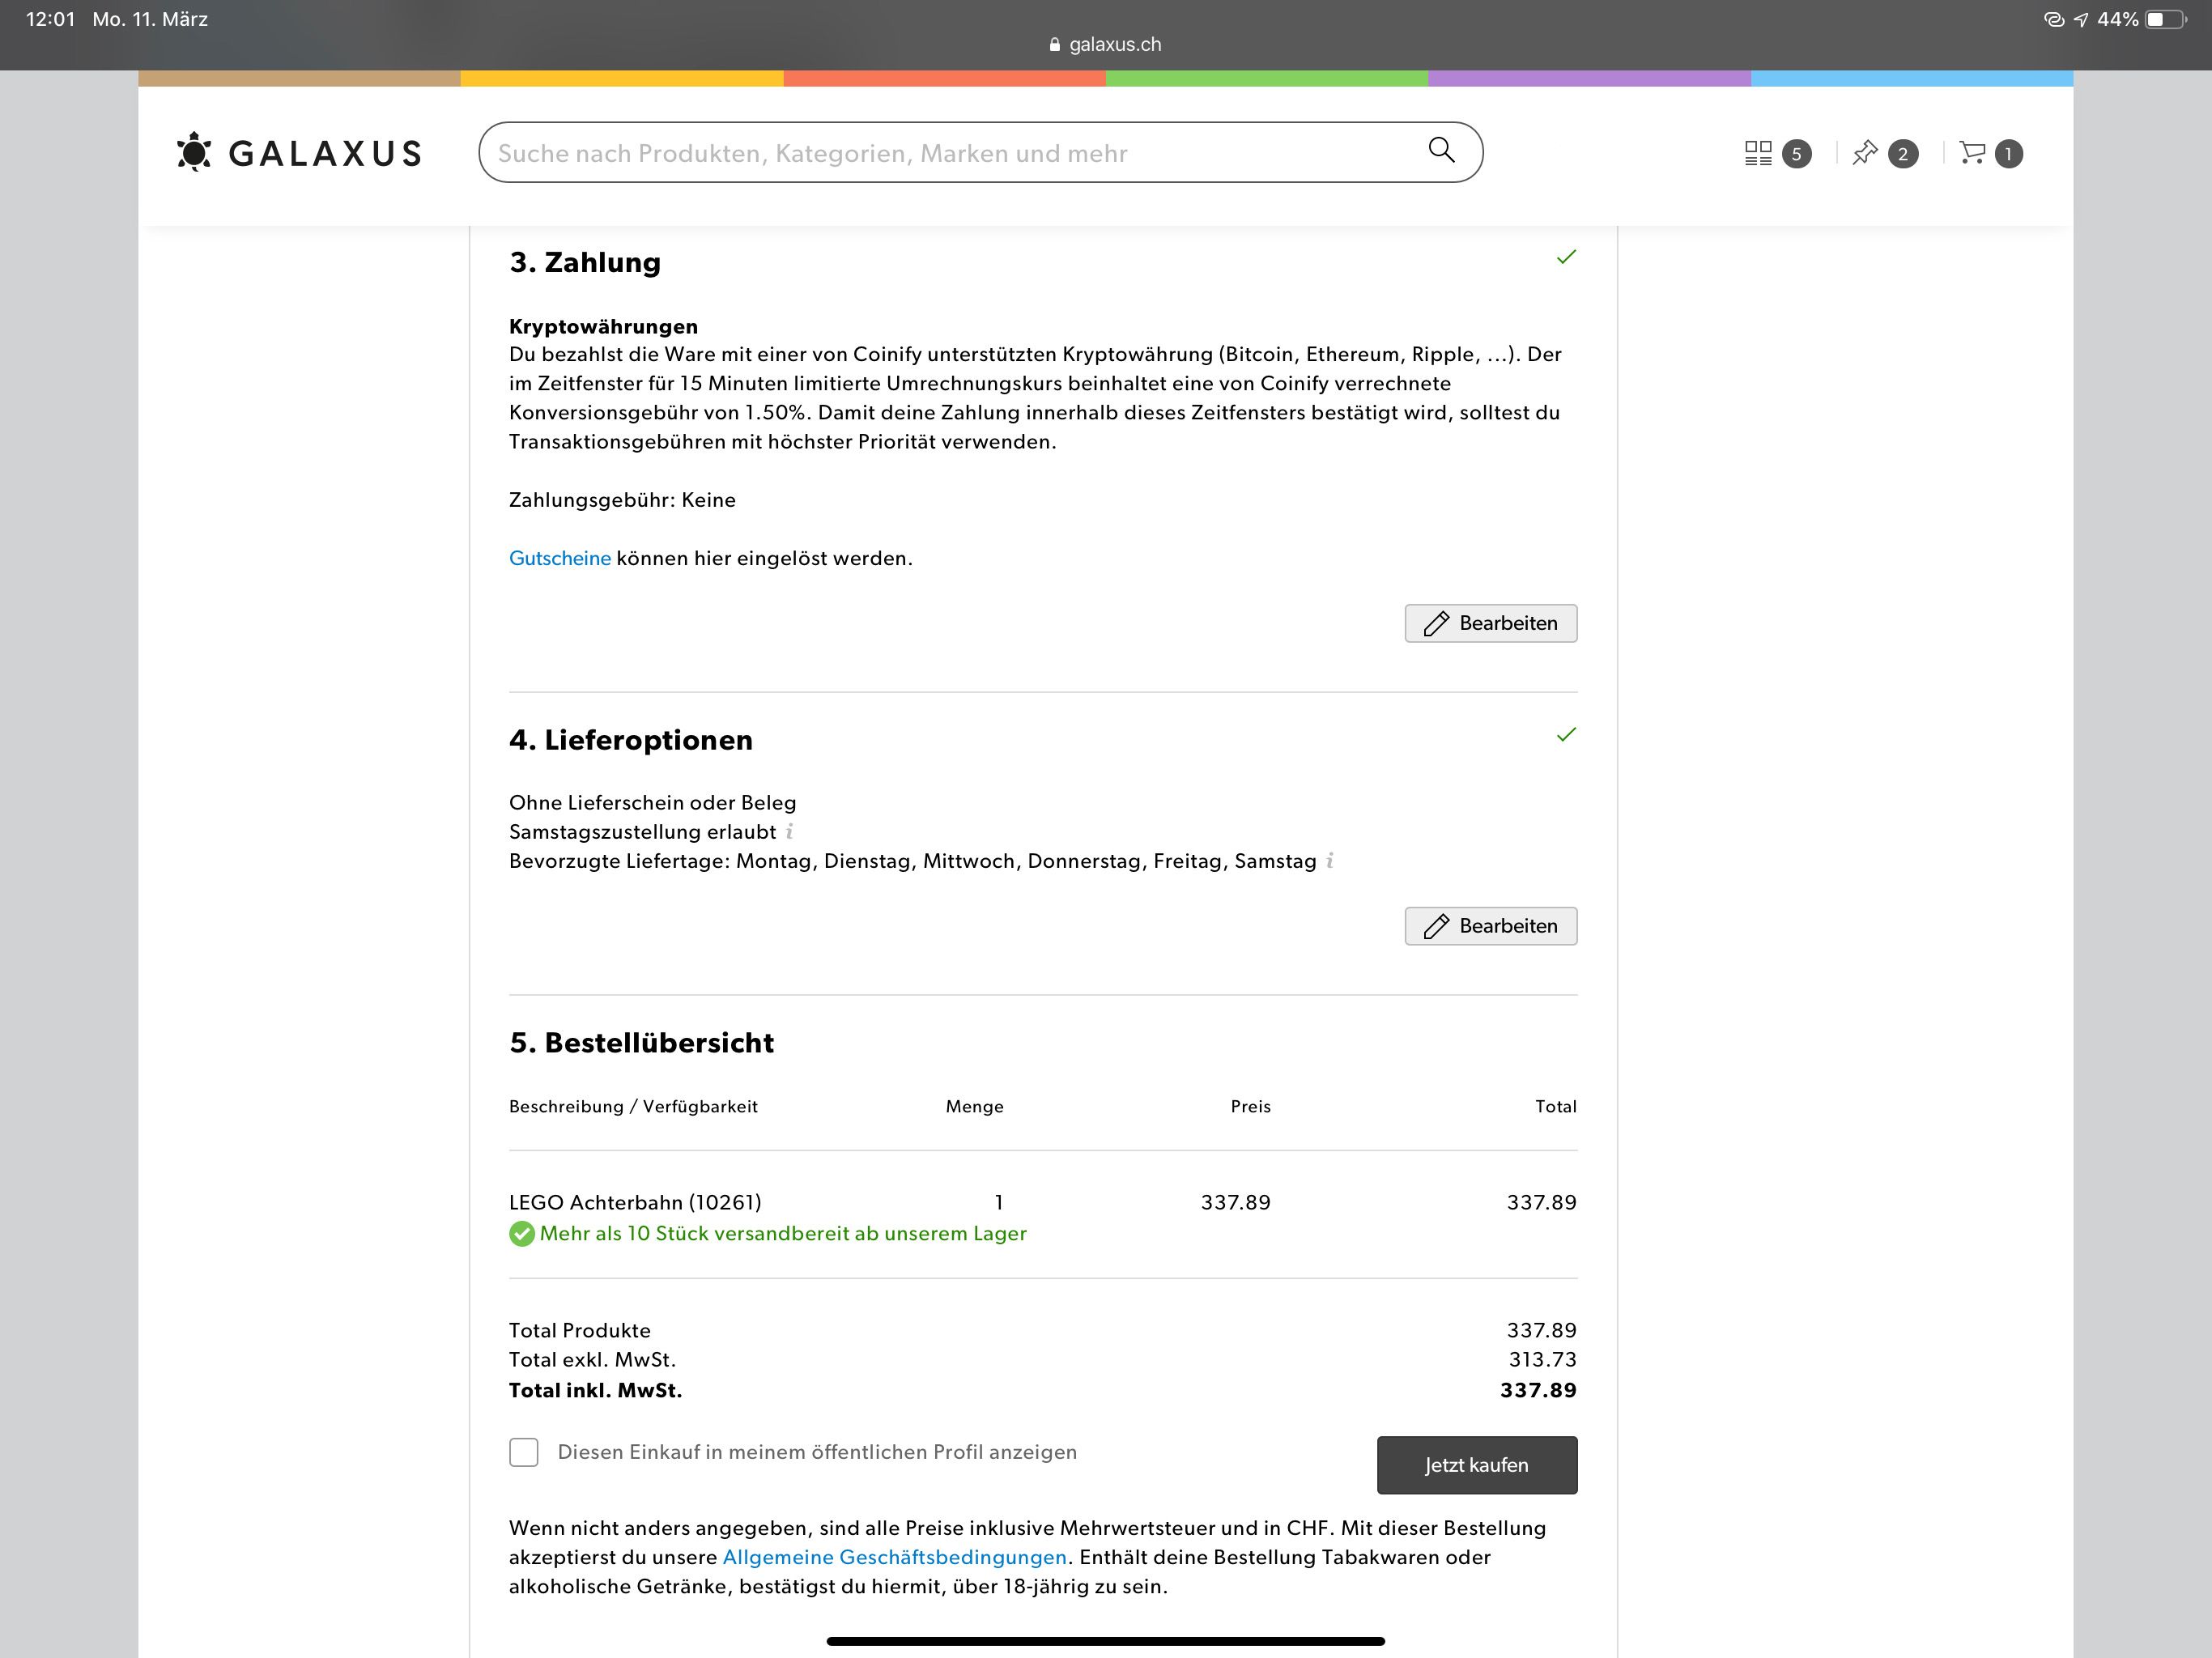This screenshot has height=1658, width=2212.
Task: Click the cart badge showing 1
Action: pos(2008,154)
